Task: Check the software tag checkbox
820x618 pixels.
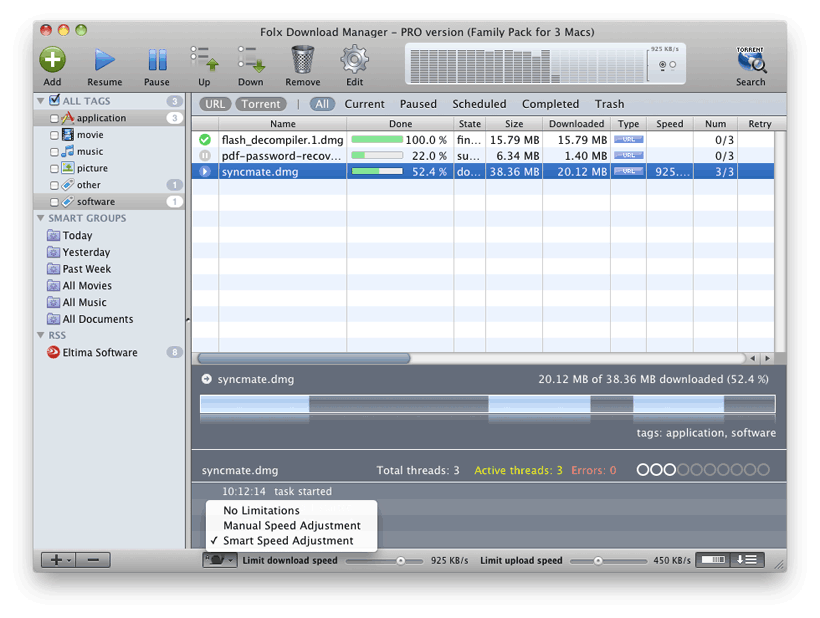Action: click(54, 202)
